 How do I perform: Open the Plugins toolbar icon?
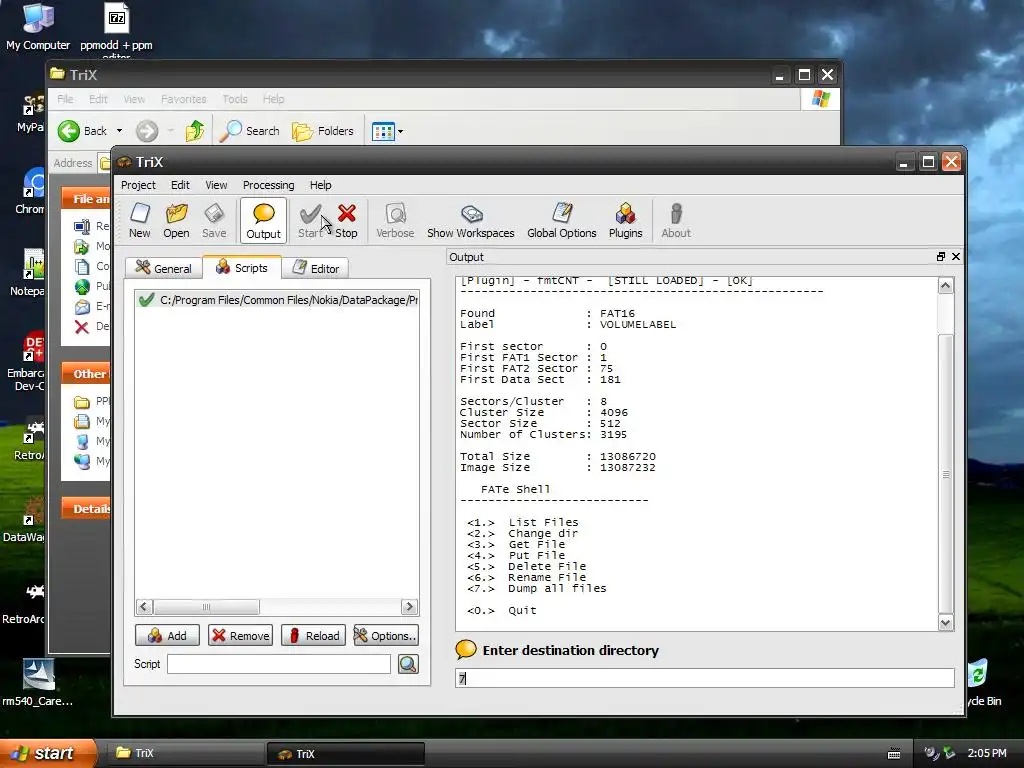pyautogui.click(x=626, y=221)
